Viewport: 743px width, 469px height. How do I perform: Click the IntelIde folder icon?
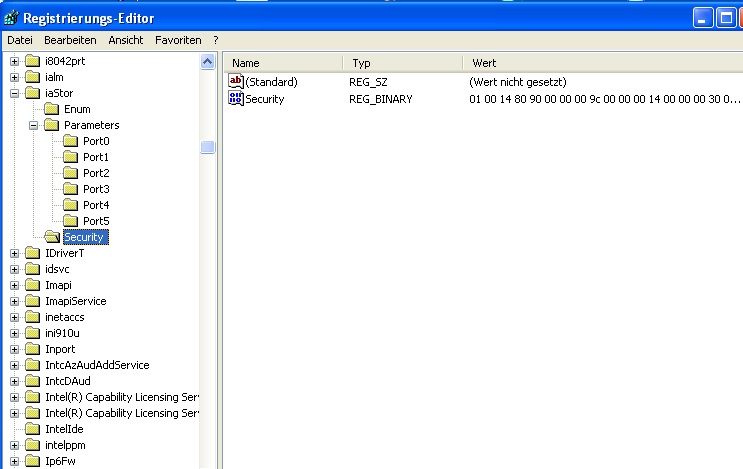coord(32,429)
